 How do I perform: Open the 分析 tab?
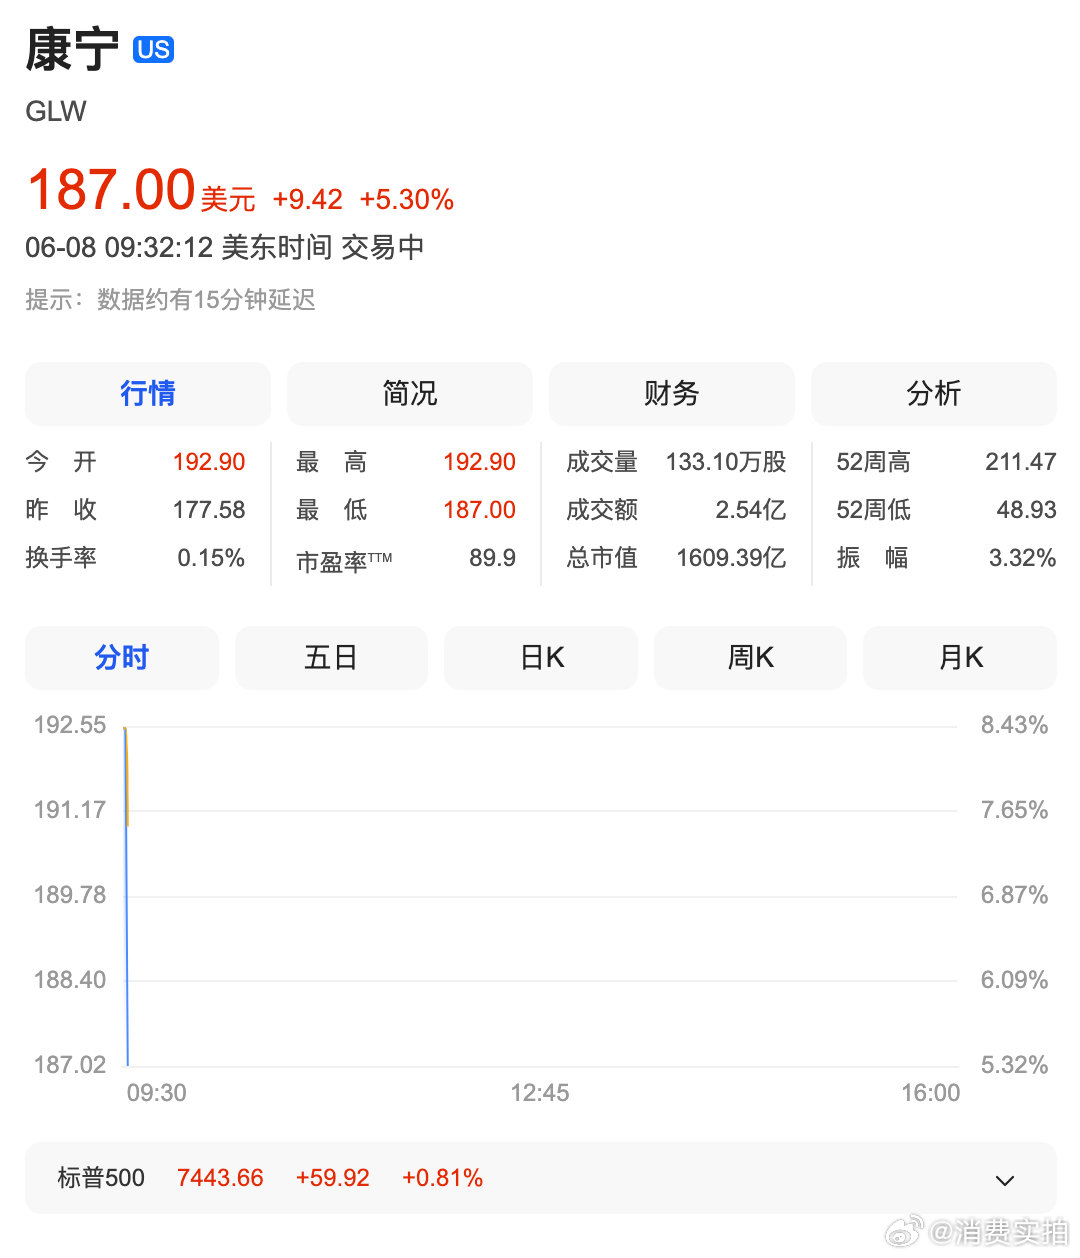click(934, 393)
